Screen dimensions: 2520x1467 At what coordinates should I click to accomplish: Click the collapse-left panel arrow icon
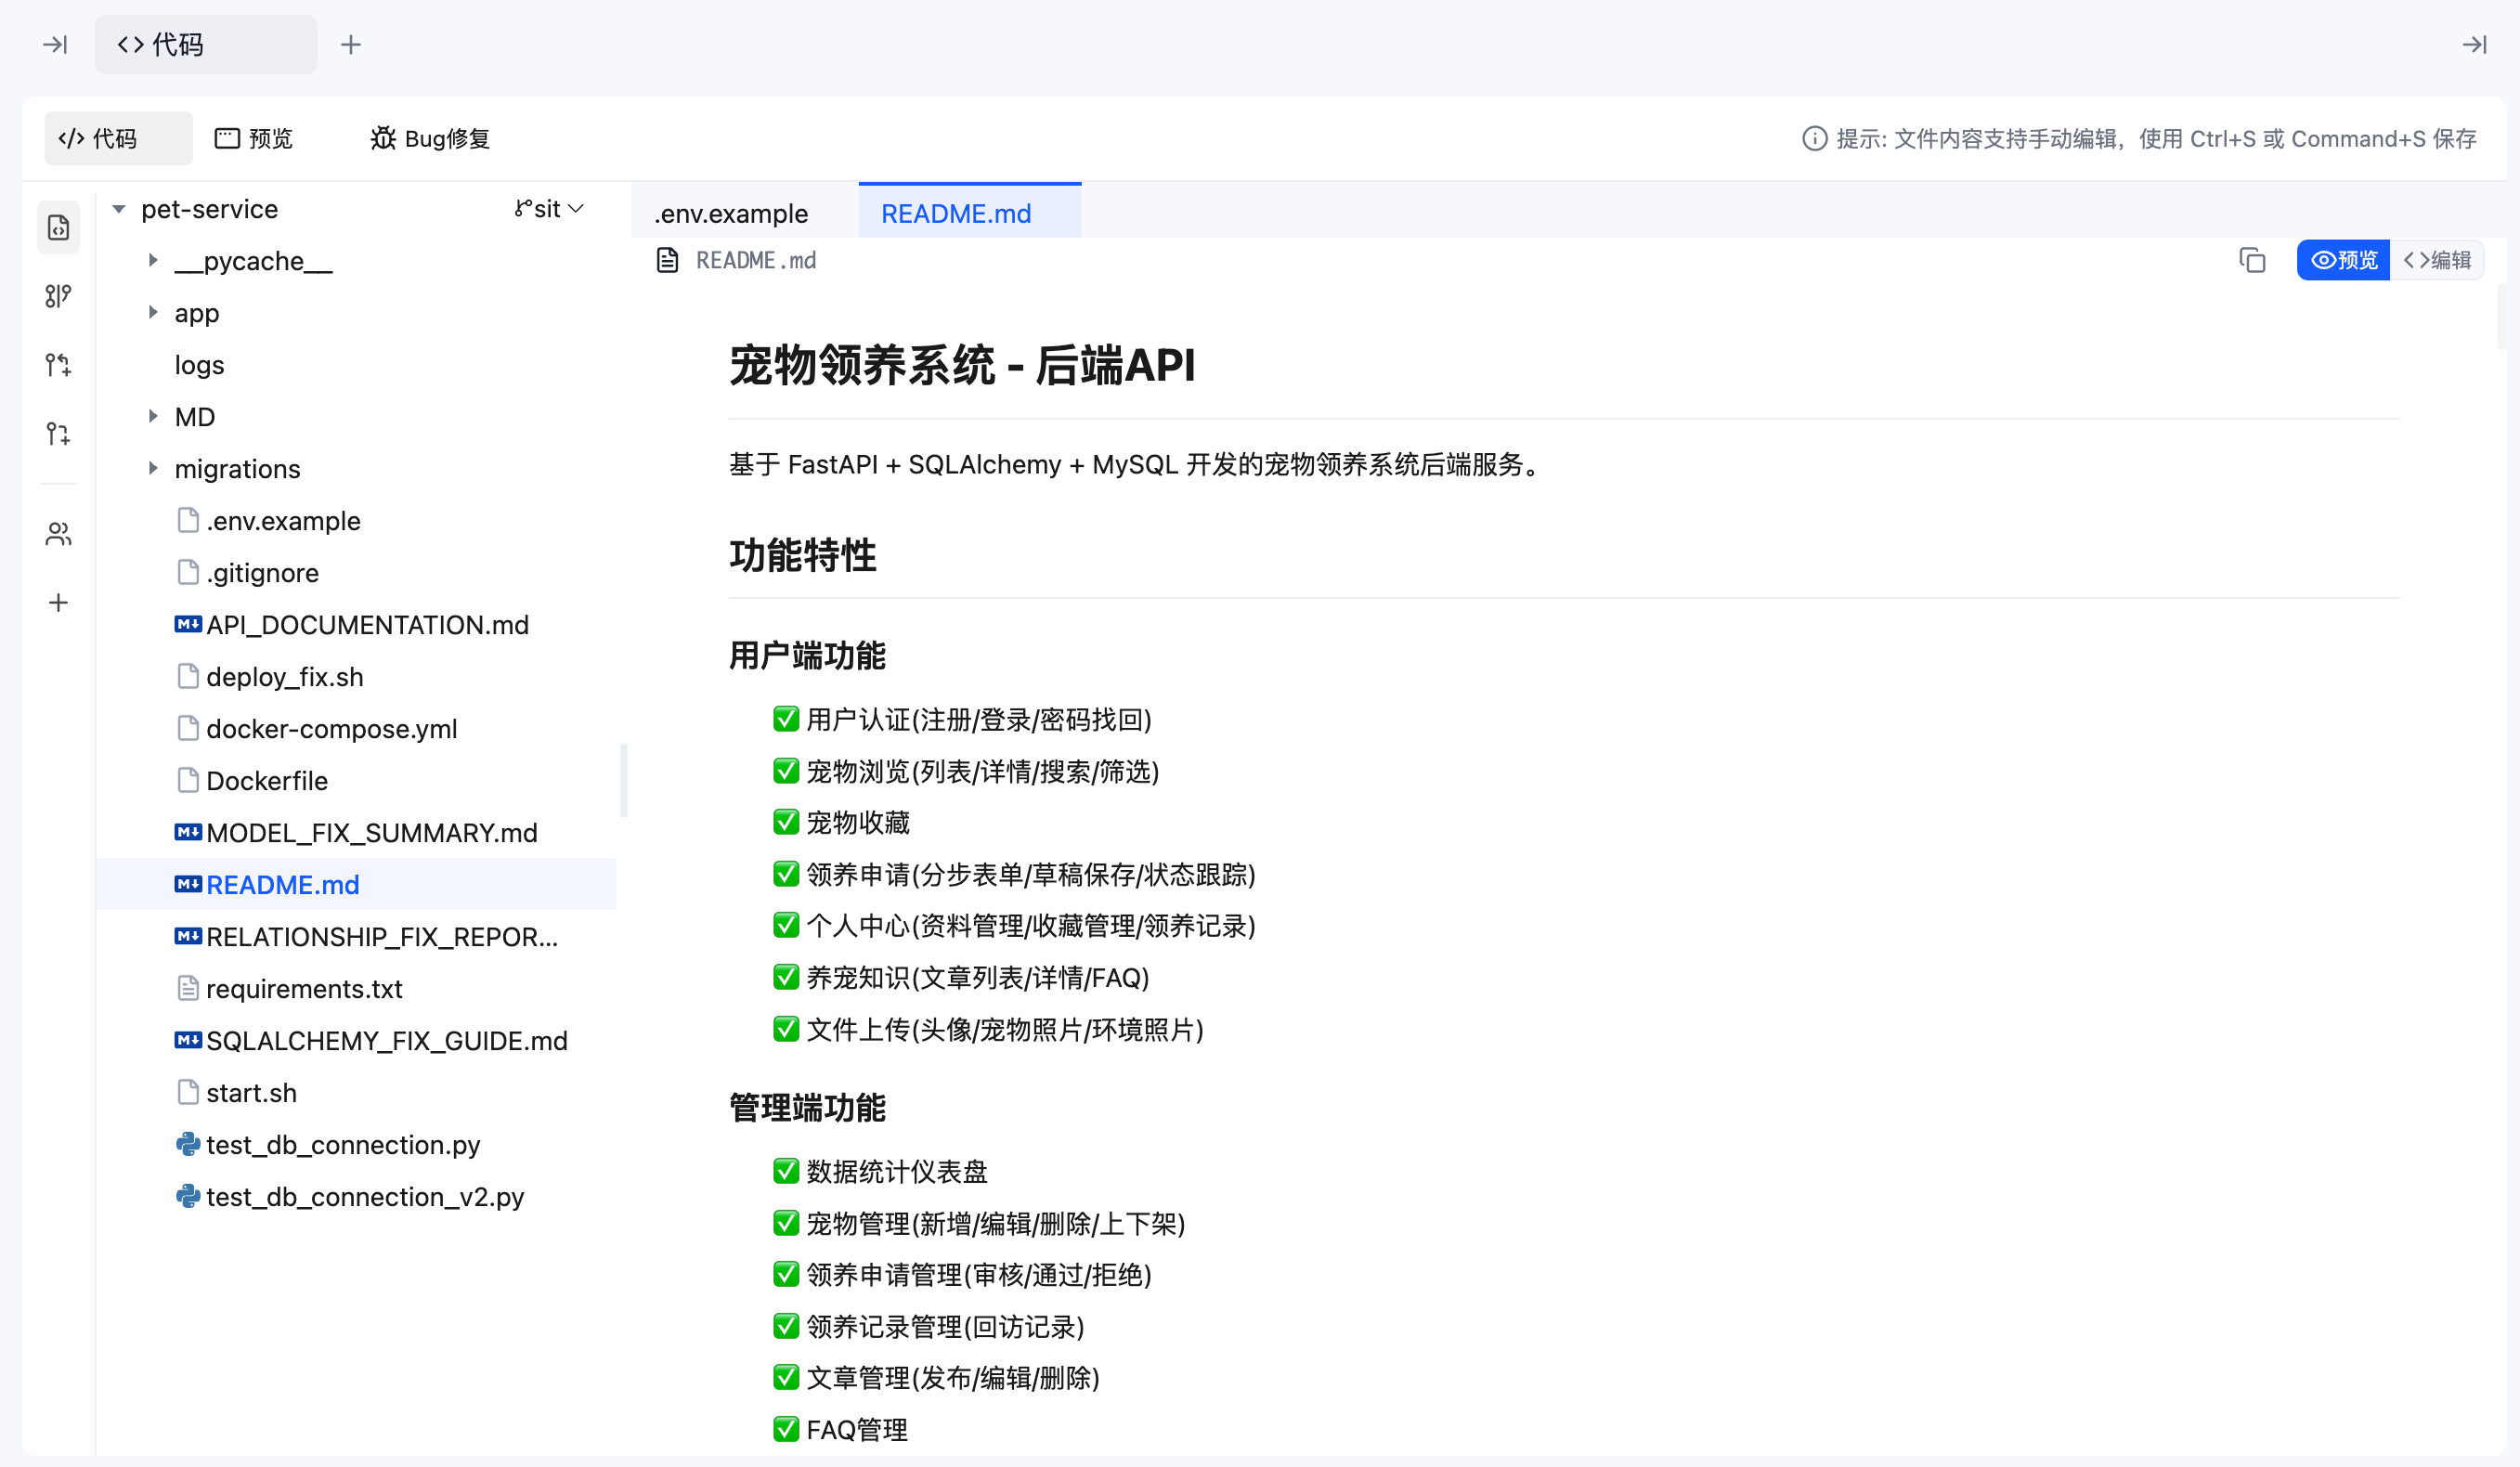tap(55, 44)
